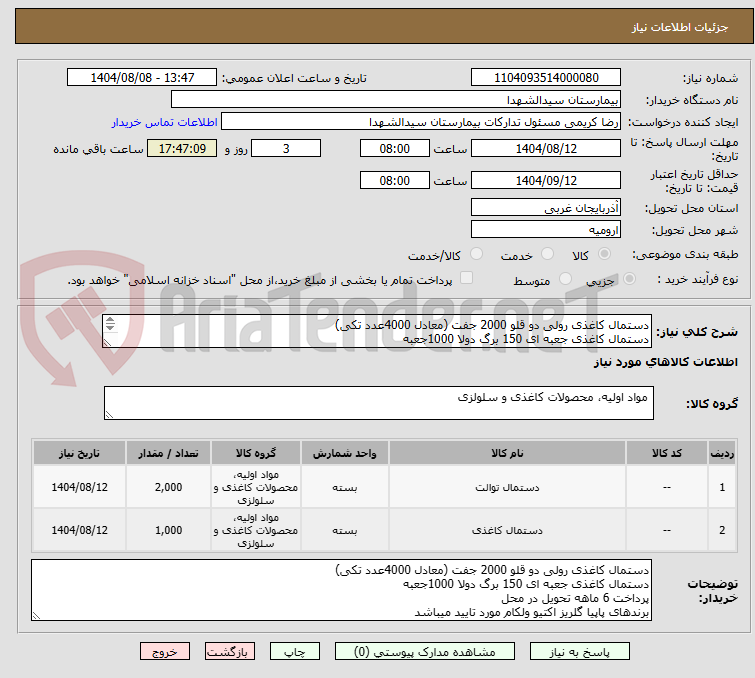Click the 'گروه کالا' column header
The image size is (755, 678).
256,453
